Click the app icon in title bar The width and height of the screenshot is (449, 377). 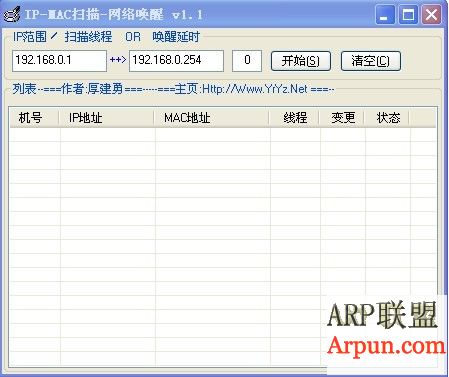click(11, 14)
